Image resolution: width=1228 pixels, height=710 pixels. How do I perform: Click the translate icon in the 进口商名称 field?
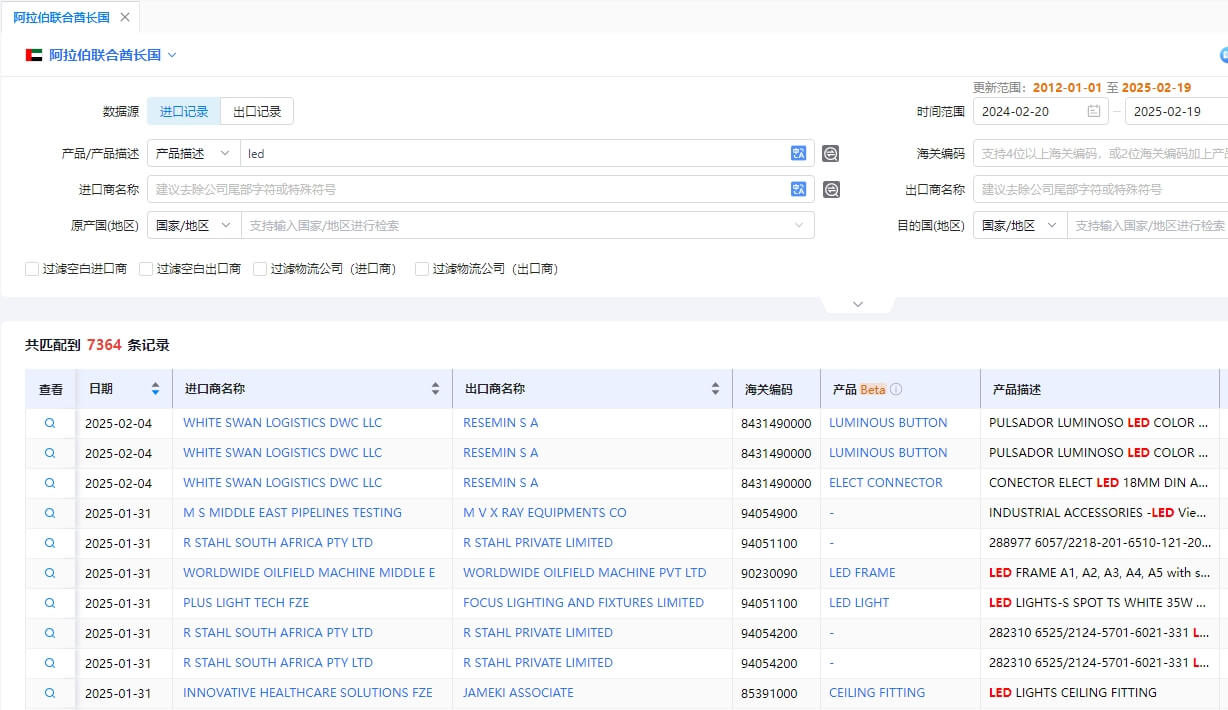(798, 189)
